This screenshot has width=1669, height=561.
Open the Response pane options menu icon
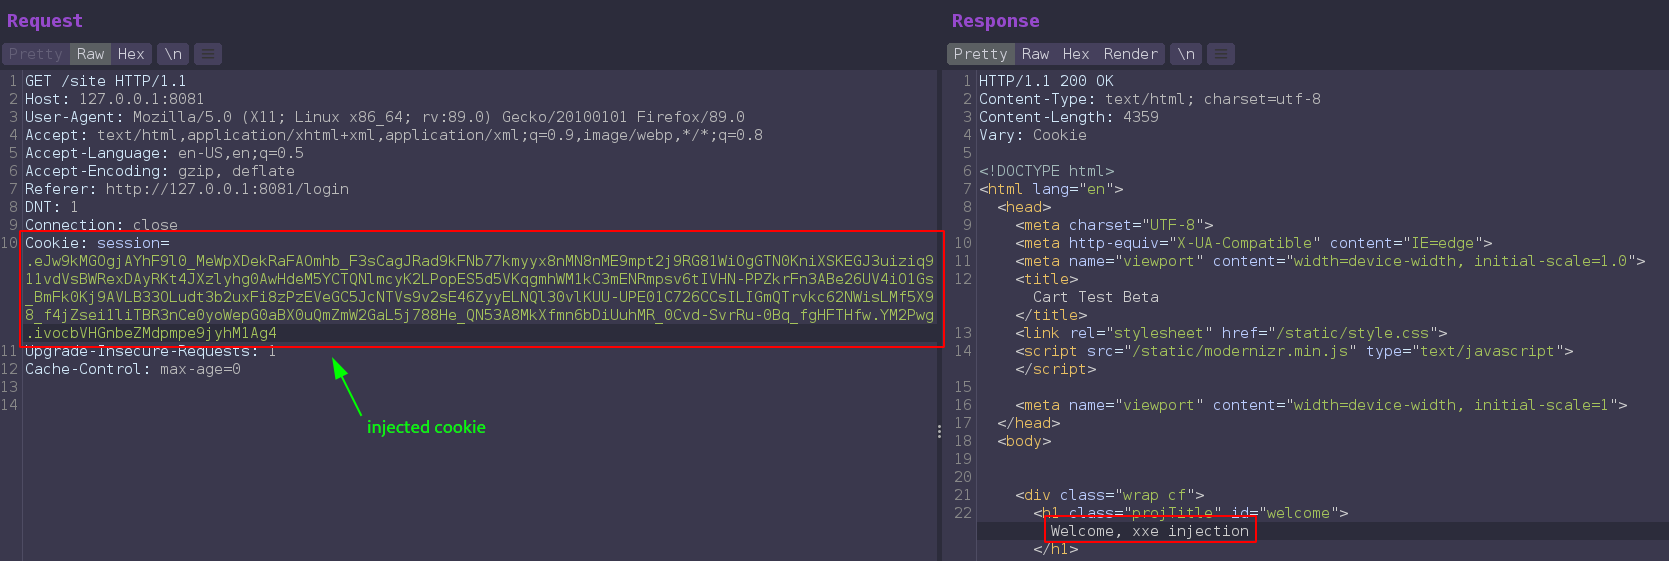click(x=1220, y=54)
